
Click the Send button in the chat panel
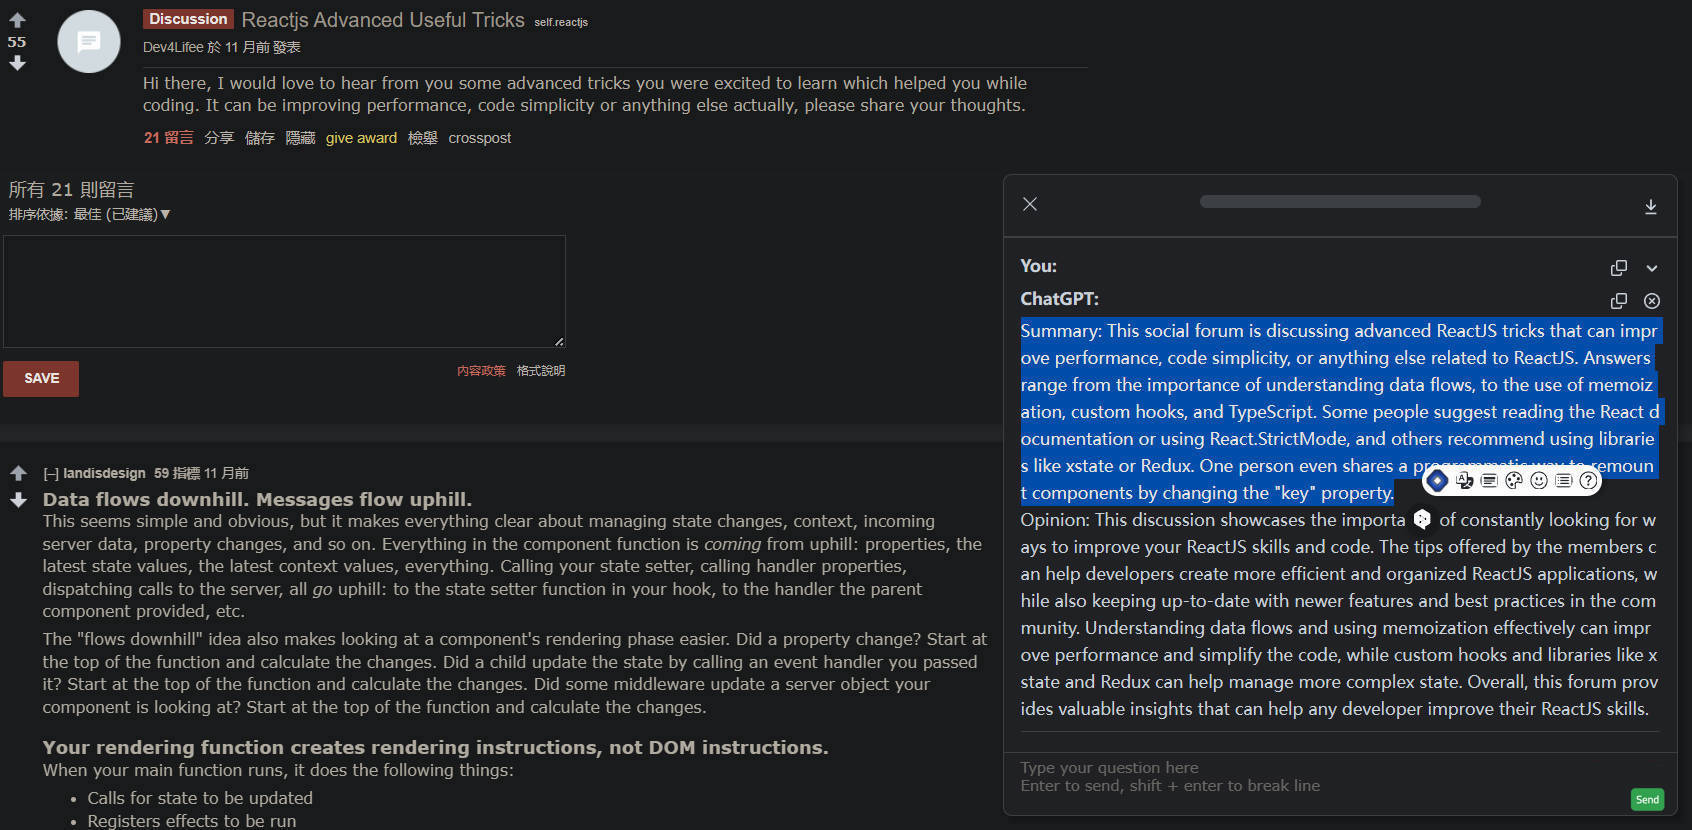[x=1647, y=800]
